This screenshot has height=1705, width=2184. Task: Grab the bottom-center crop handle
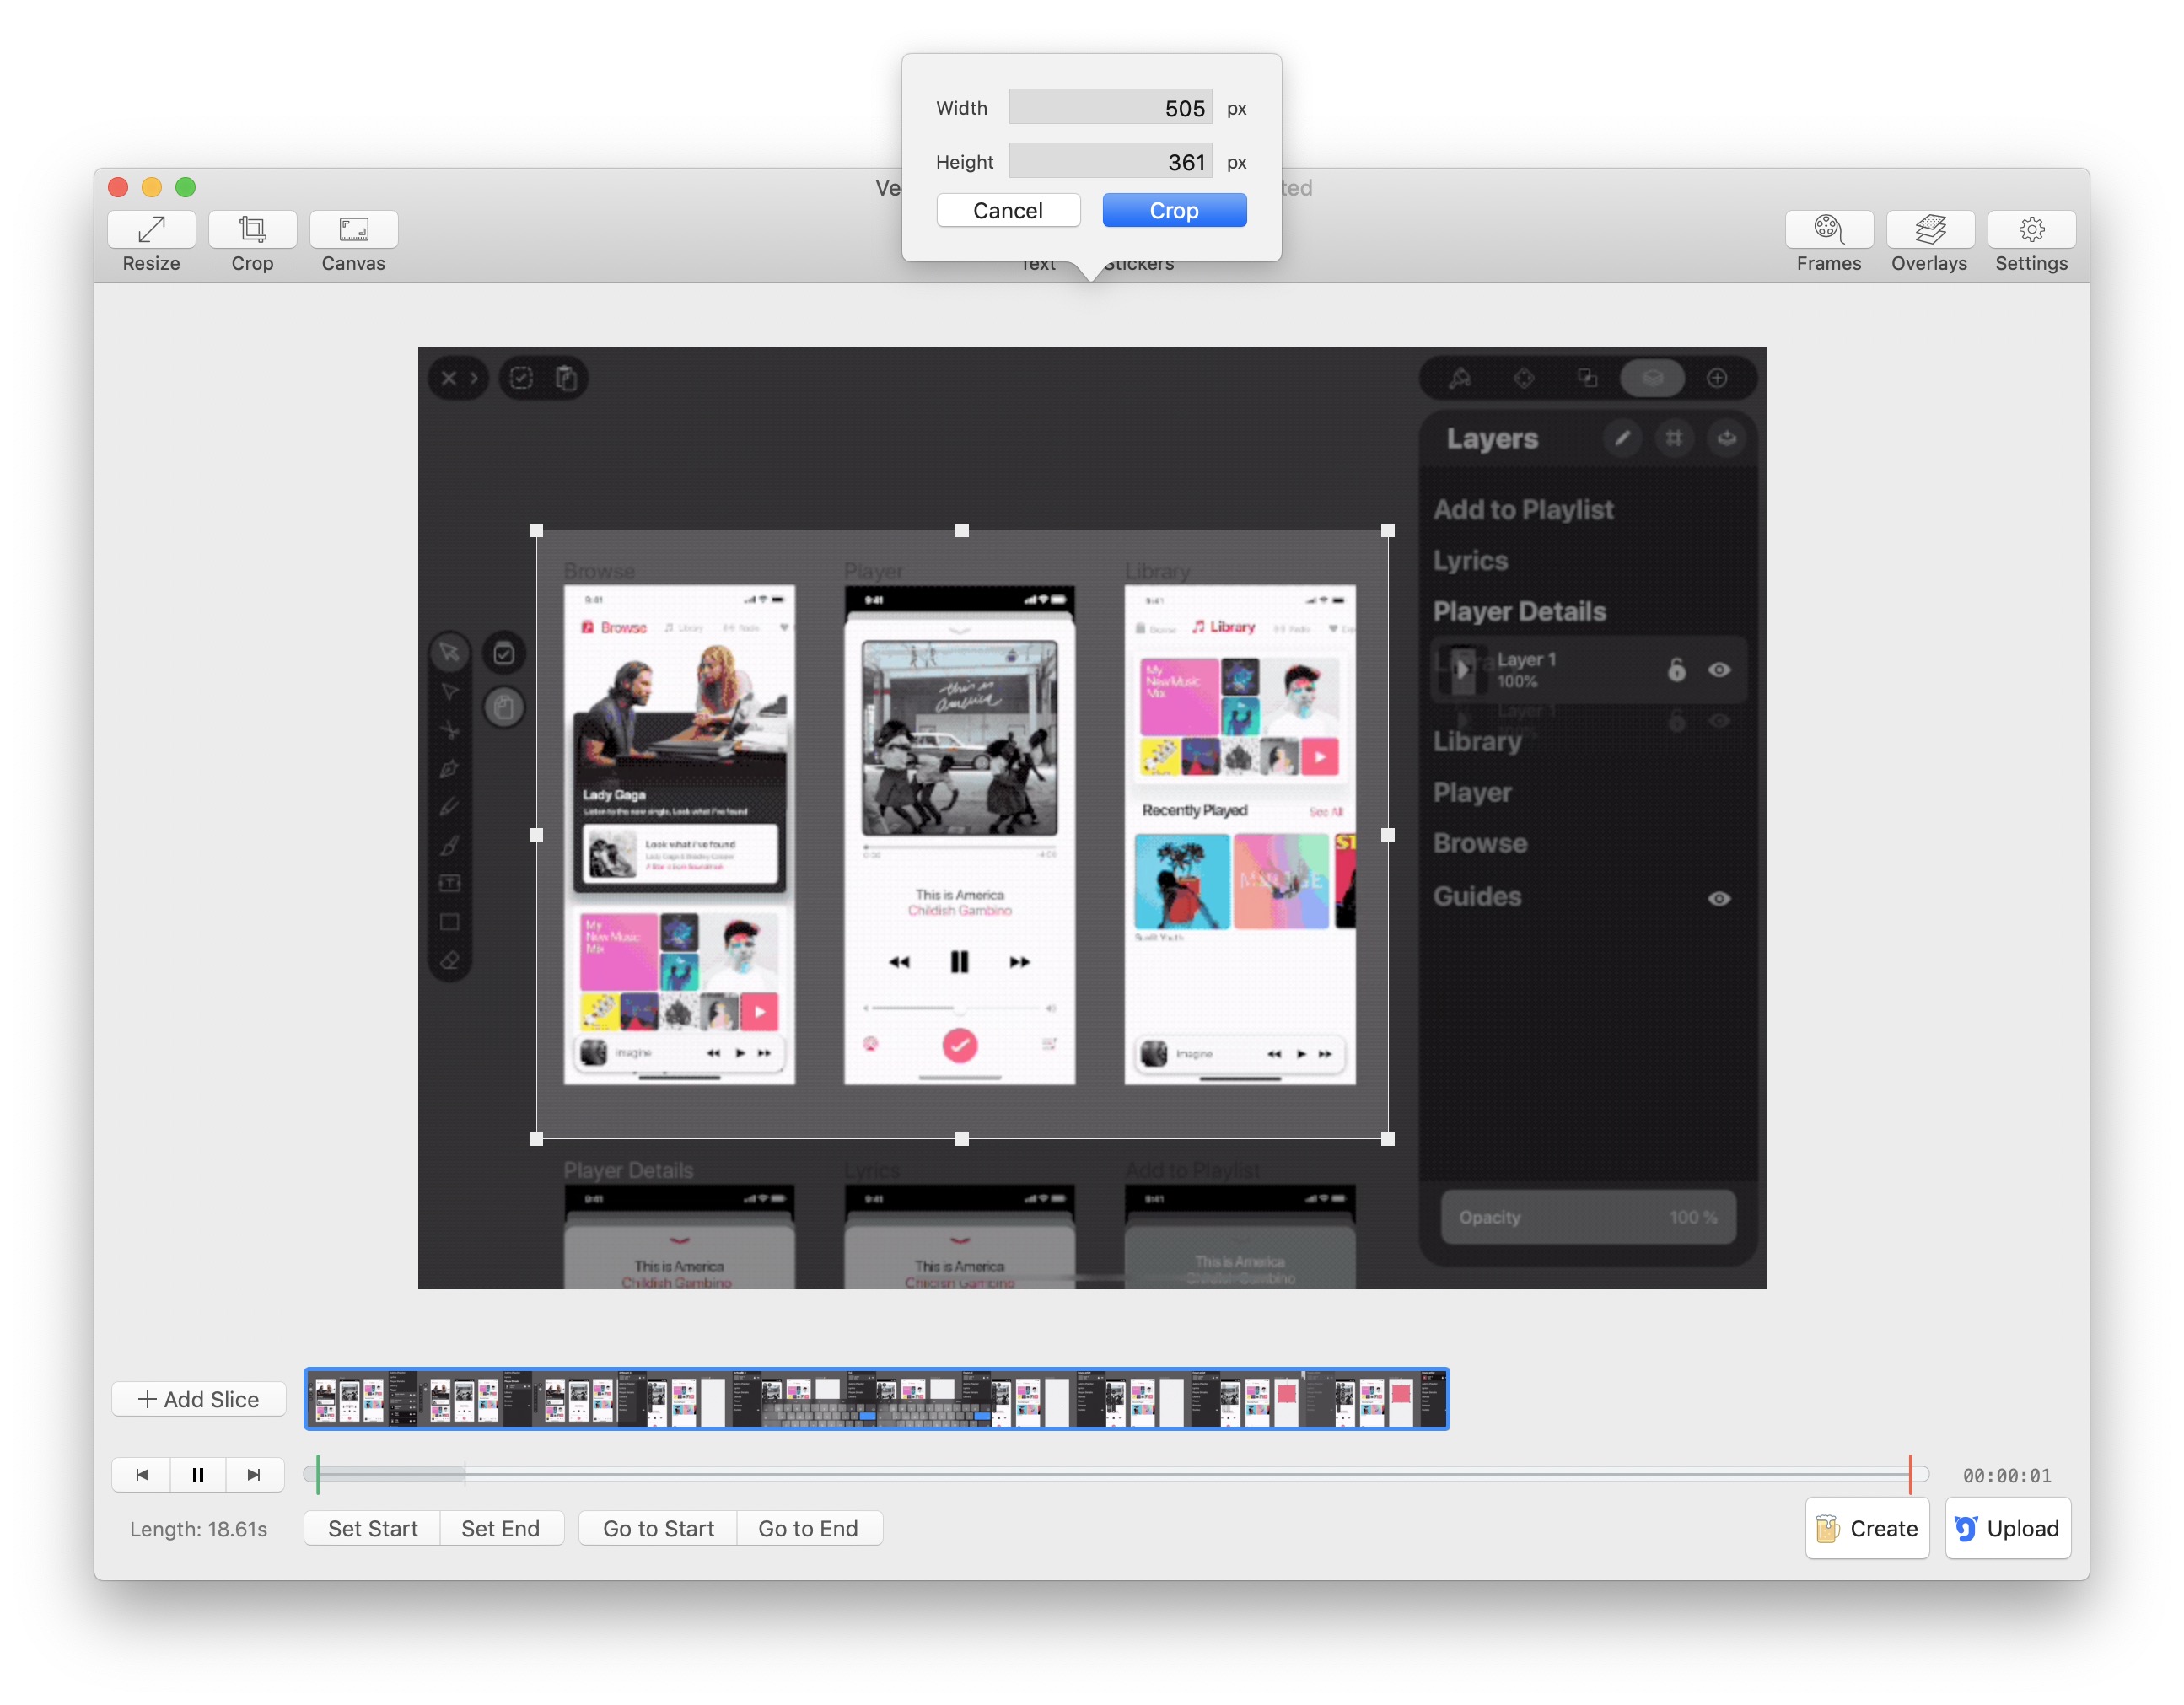click(x=962, y=1138)
